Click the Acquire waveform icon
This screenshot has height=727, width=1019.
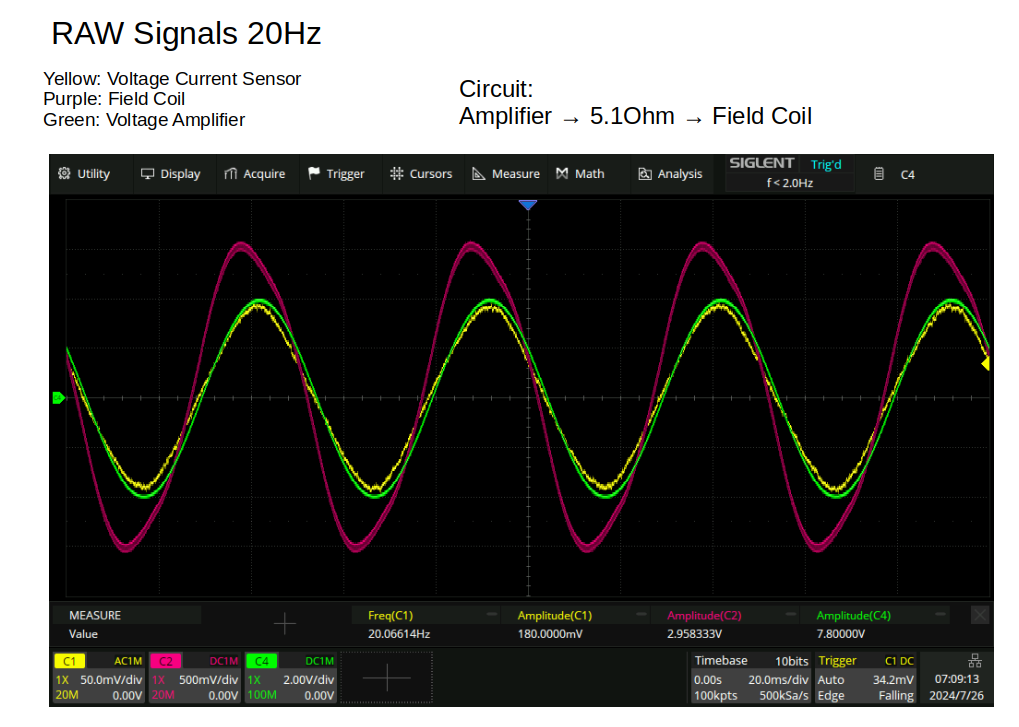click(x=231, y=173)
